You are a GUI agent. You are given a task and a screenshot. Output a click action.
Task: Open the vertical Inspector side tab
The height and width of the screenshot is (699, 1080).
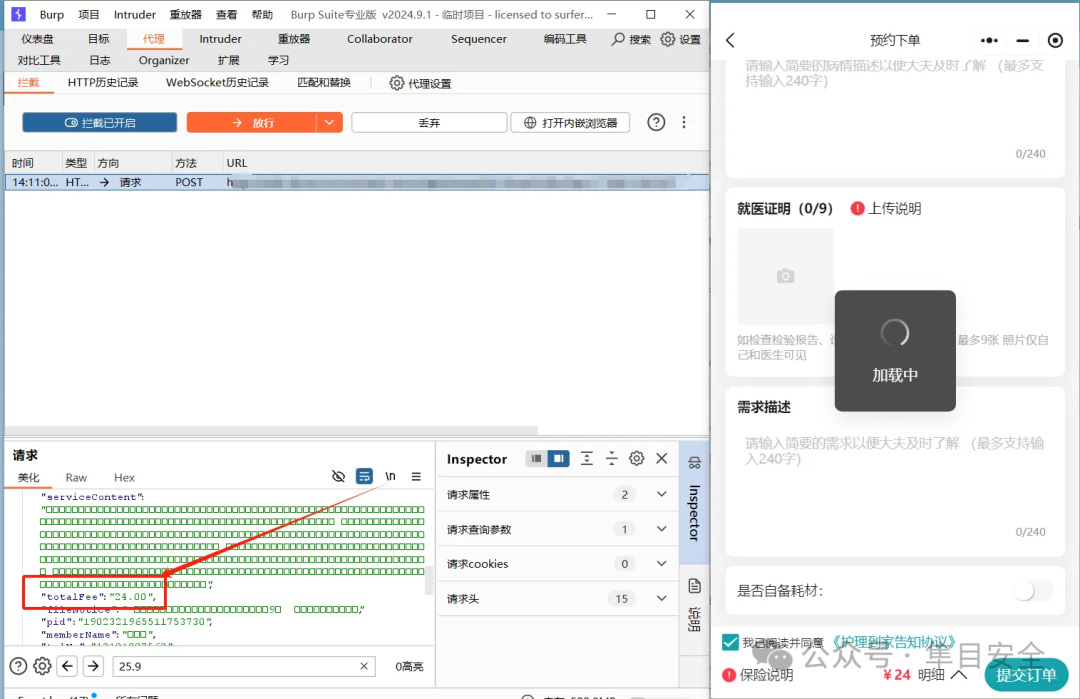pos(694,501)
